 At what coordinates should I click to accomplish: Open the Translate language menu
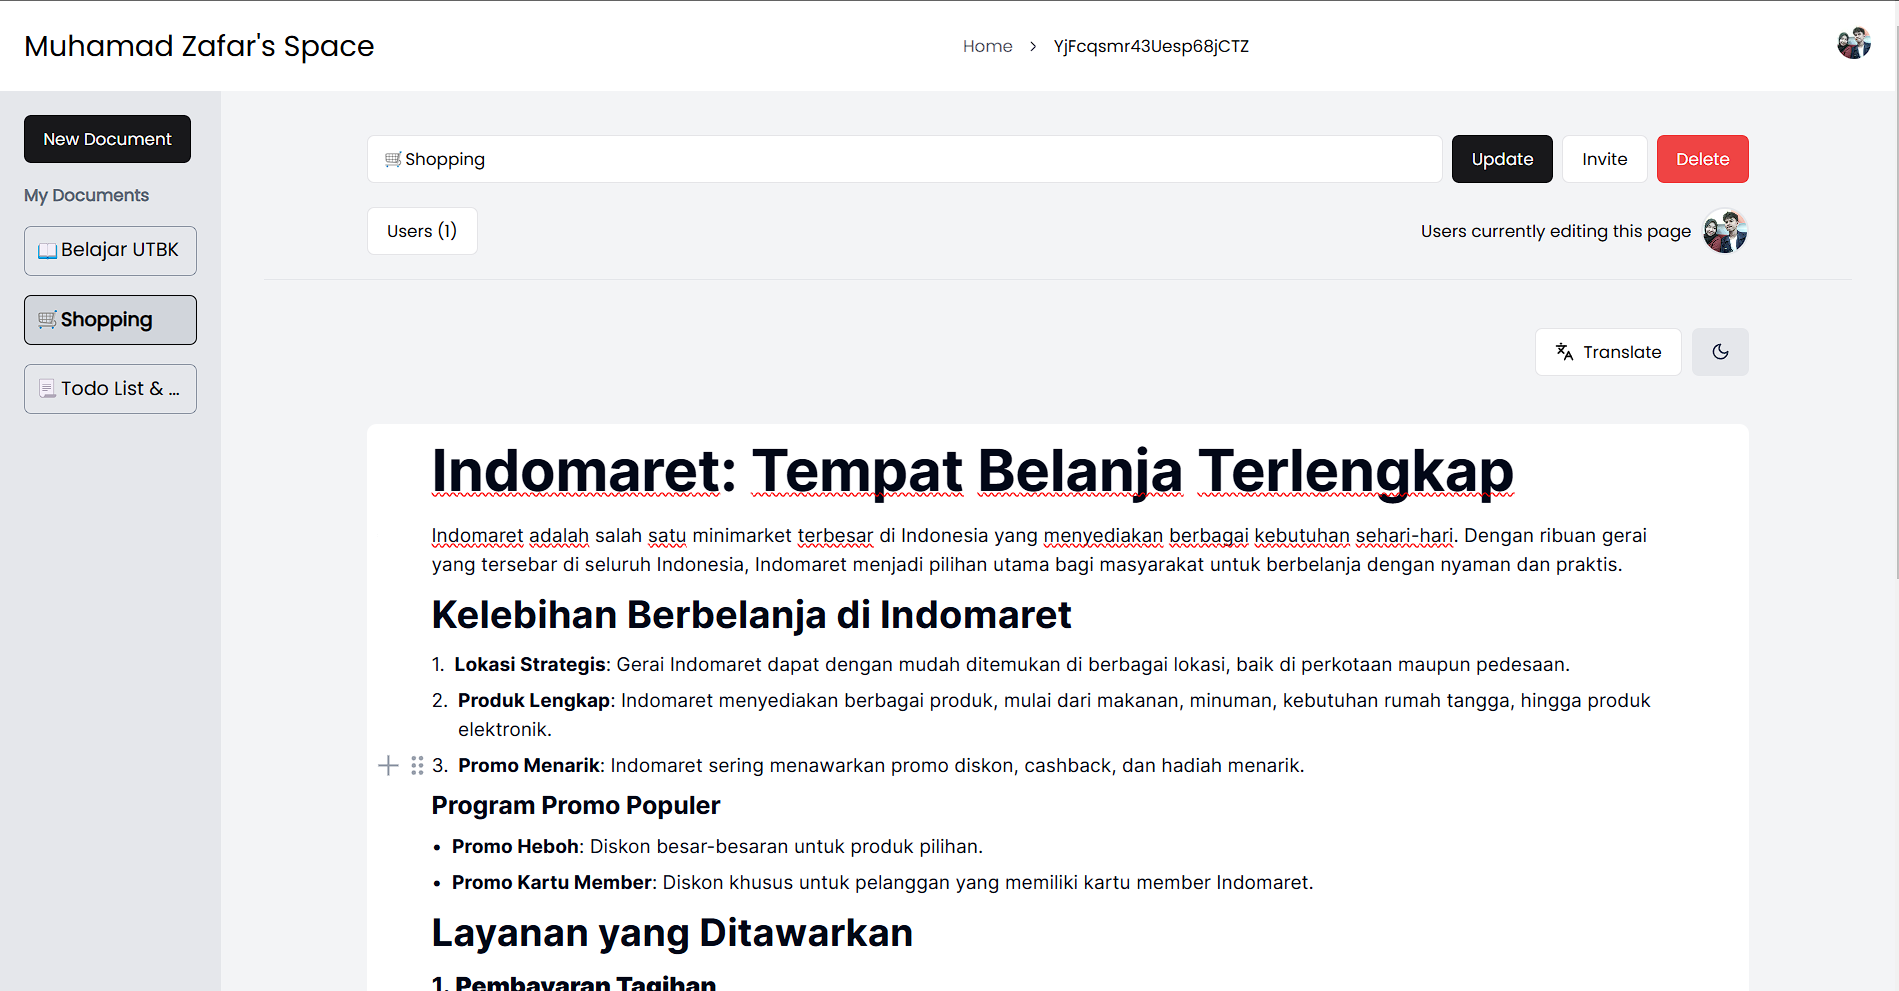pyautogui.click(x=1607, y=352)
